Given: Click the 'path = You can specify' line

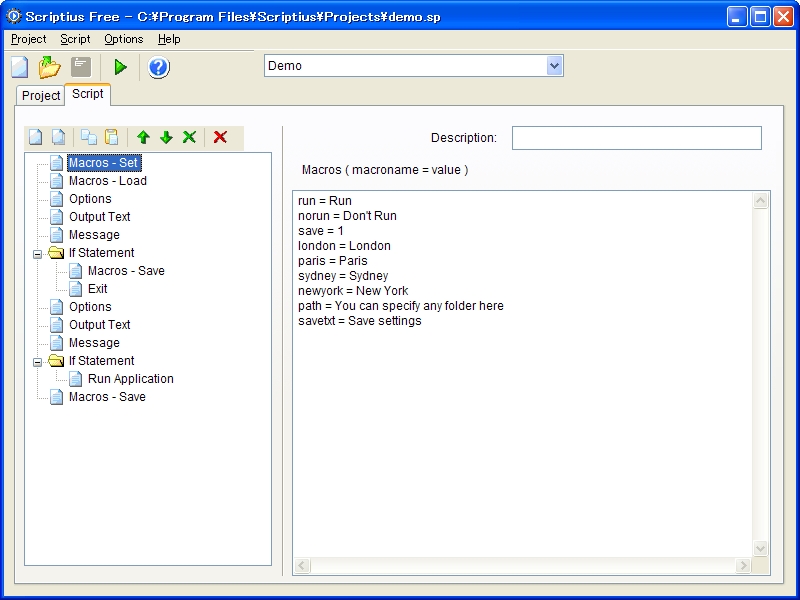Looking at the screenshot, I should (x=401, y=306).
